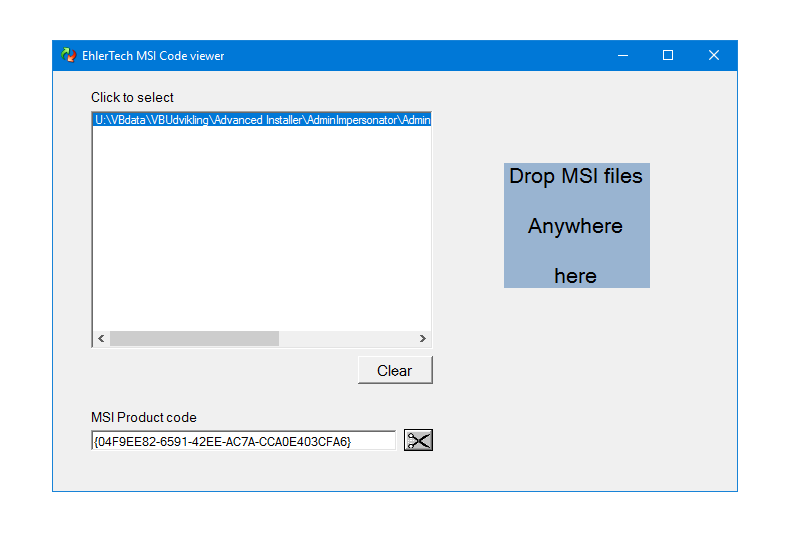The height and width of the screenshot is (548, 791).
Task: Click the left arrow of horizontal scrollbar
Action: point(100,339)
